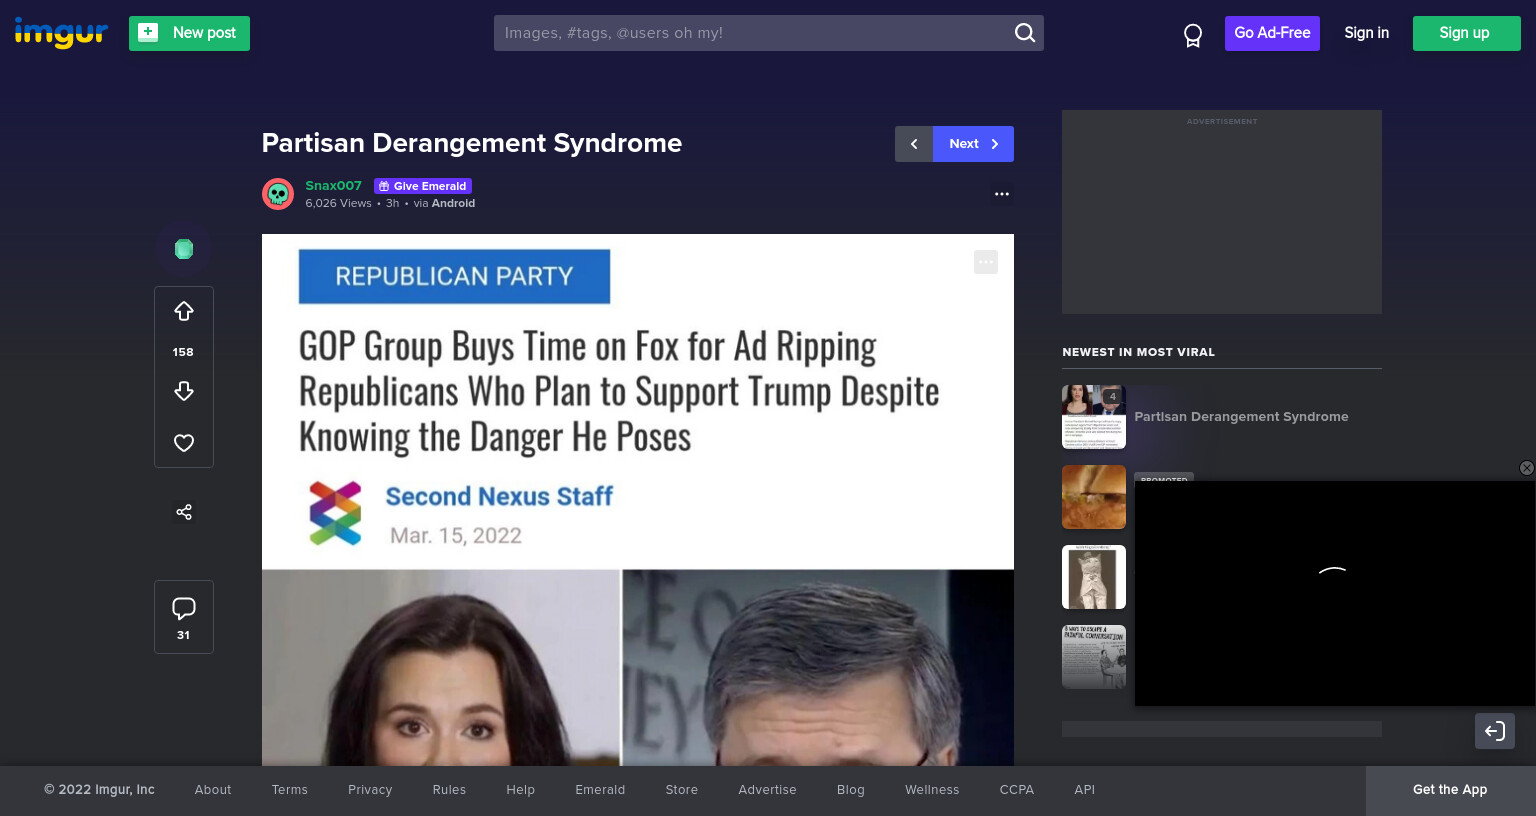Open the 31 comments
Image resolution: width=1536 pixels, height=816 pixels.
tap(184, 617)
